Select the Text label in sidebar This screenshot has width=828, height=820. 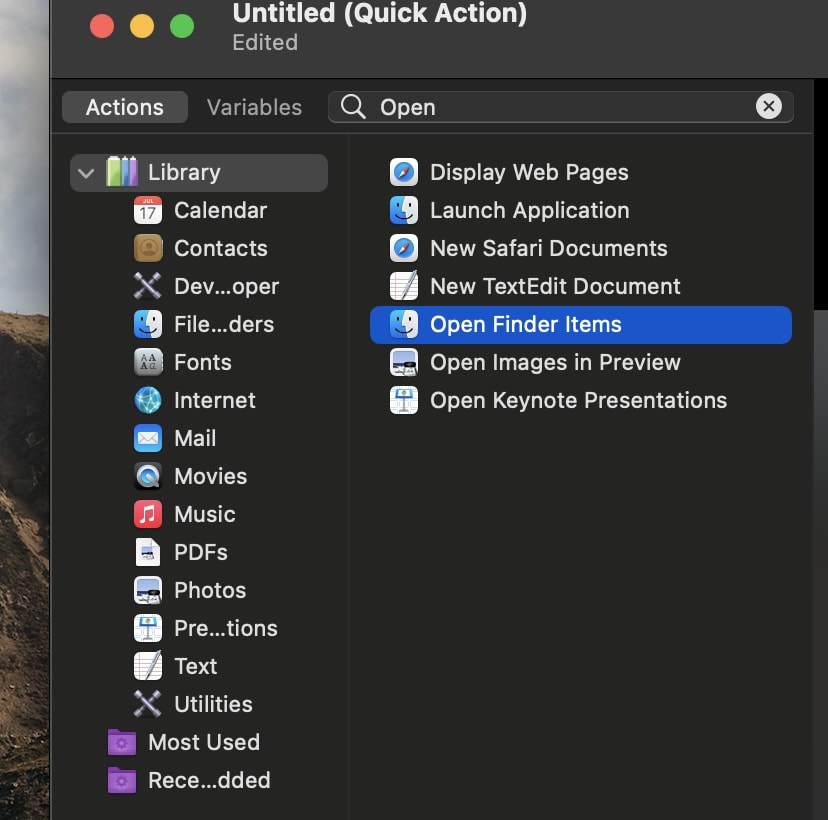(195, 667)
